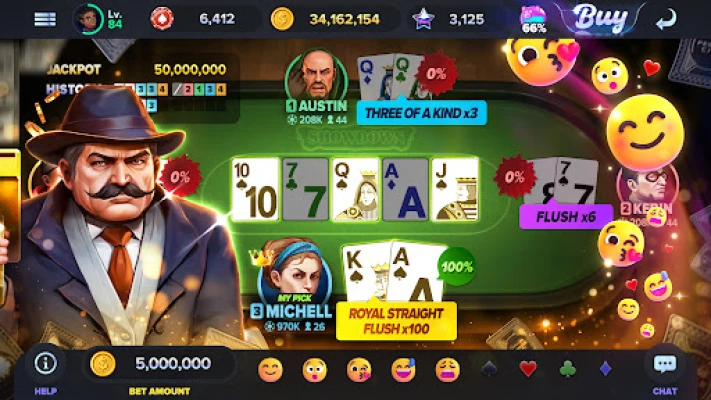Tap the purple star points icon
Screen dimensions: 711x400
pyautogui.click(x=423, y=19)
